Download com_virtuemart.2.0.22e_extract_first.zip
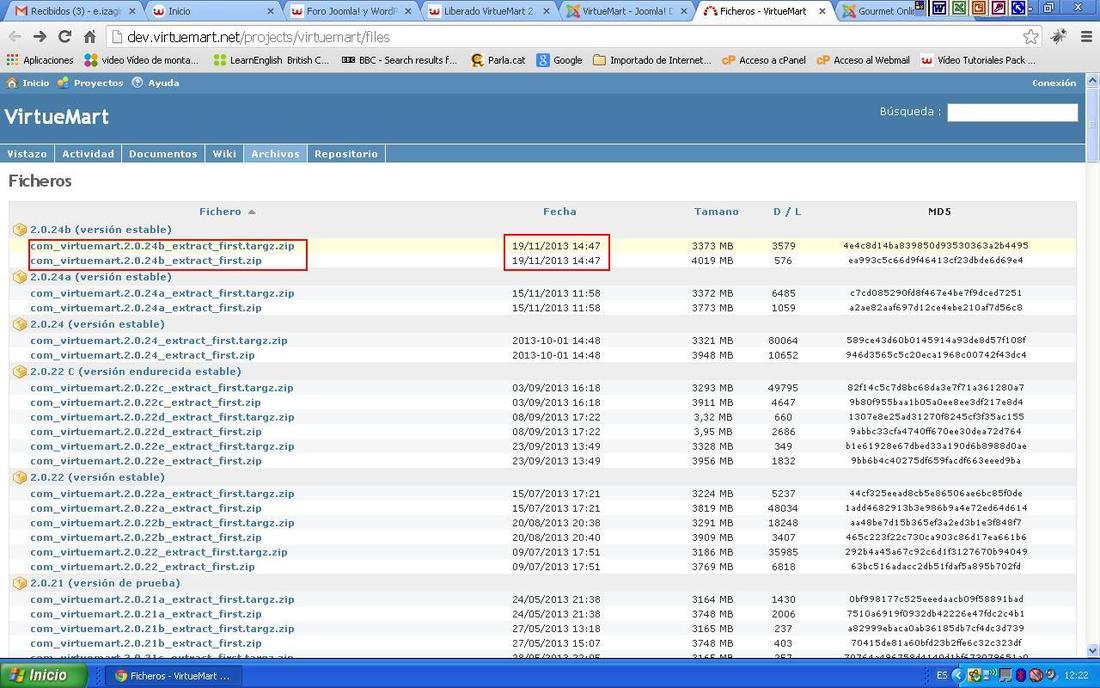 tap(146, 461)
